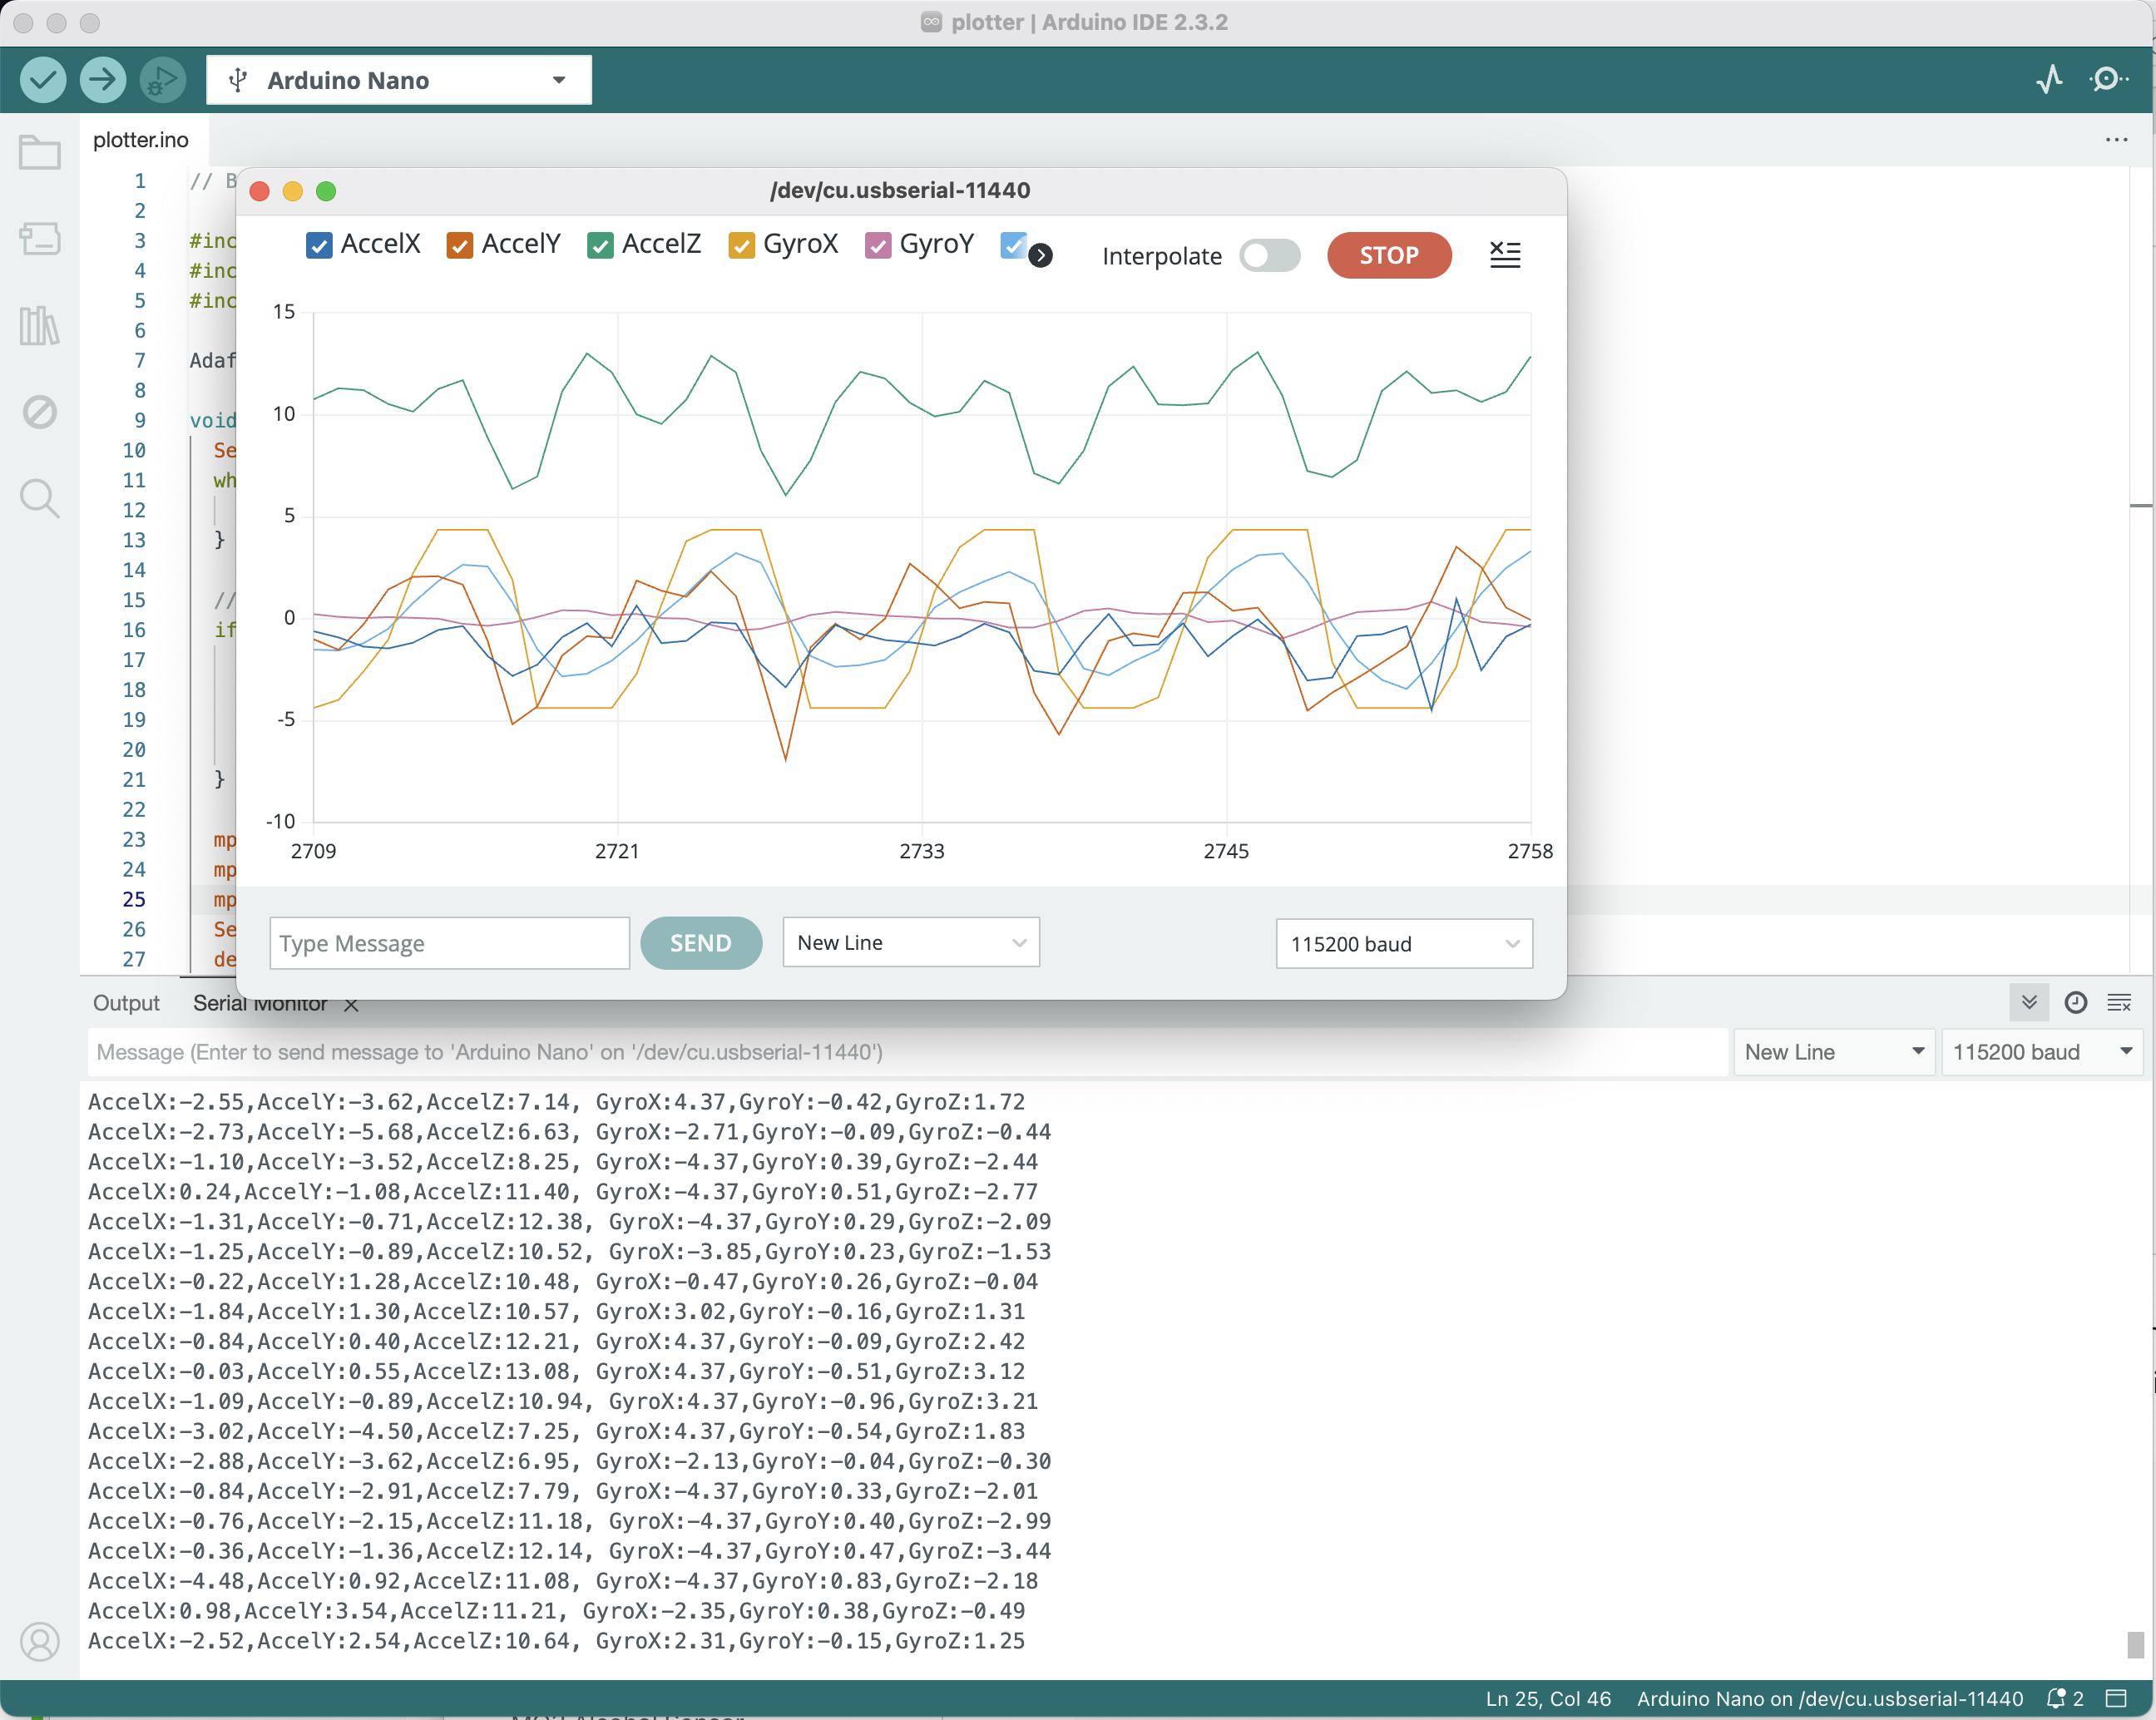Screen dimensions: 2156x1720
Task: Open the Serial Monitor magnifier icon
Action: pos(2108,80)
